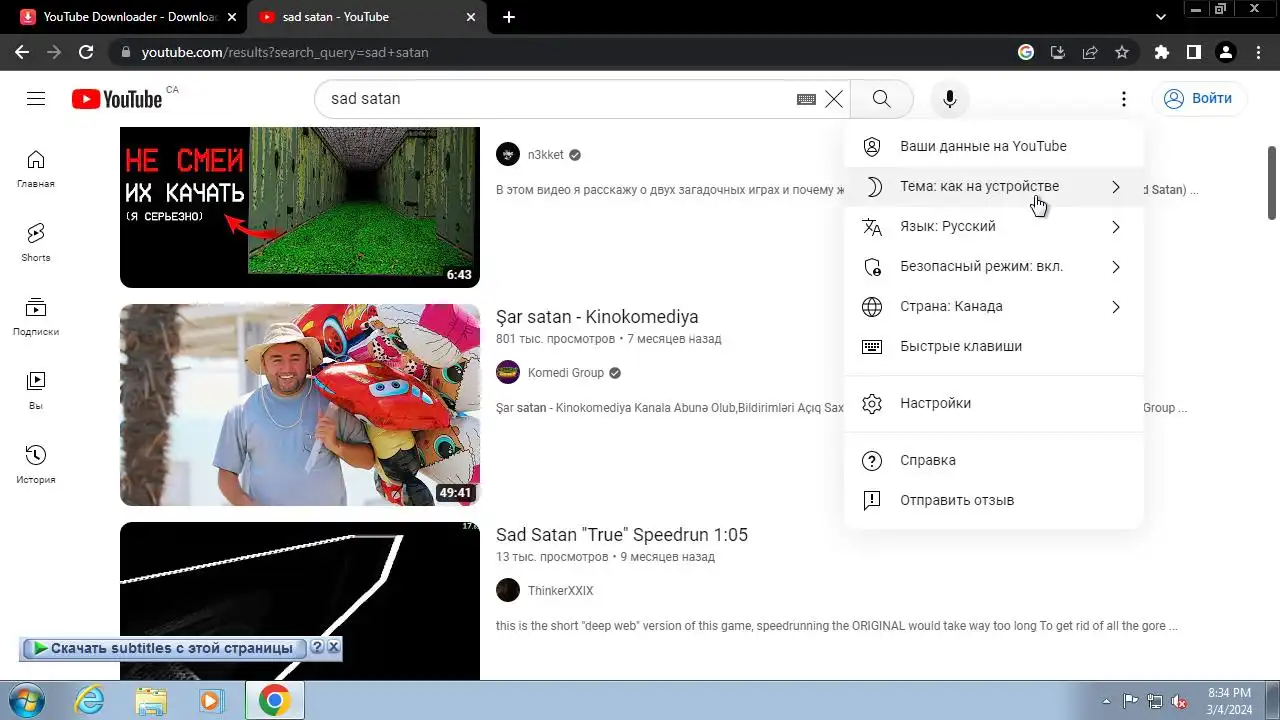Viewport: 1280px width, 720px height.
Task: Open Подписки in the sidebar
Action: click(36, 317)
